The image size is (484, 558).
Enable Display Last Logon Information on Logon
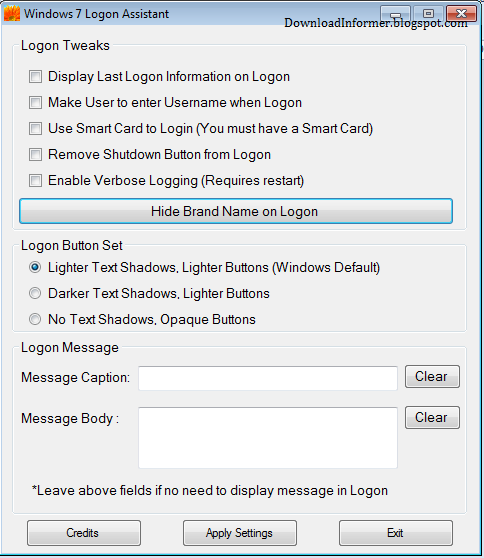coord(35,77)
